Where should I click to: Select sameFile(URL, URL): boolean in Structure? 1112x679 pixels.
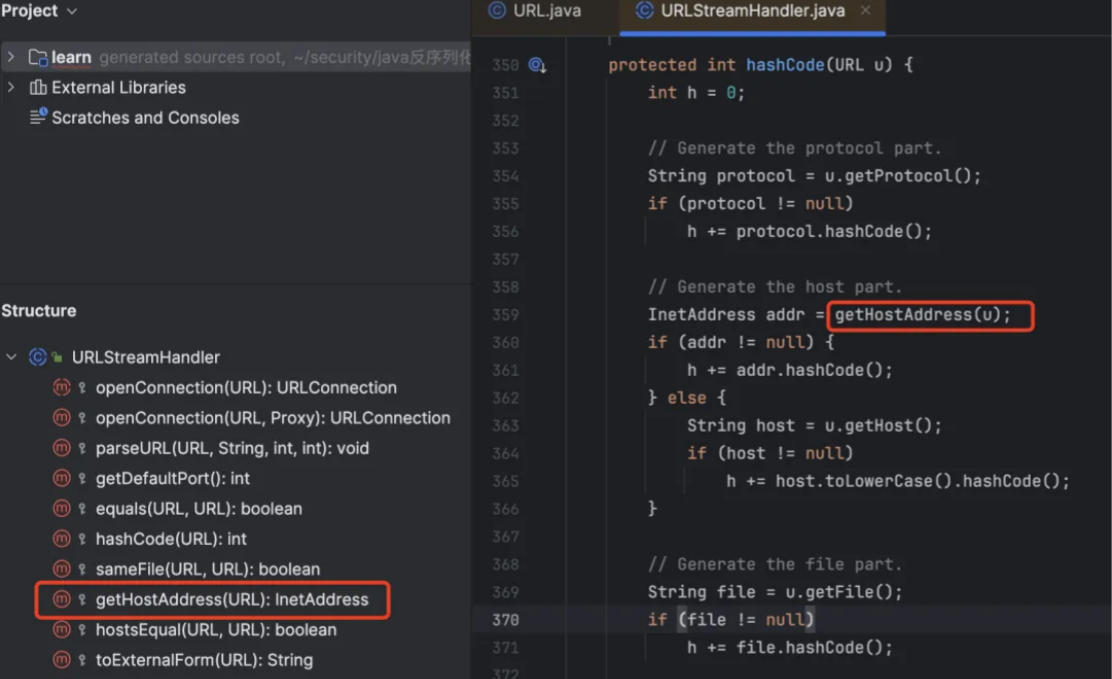(x=208, y=569)
